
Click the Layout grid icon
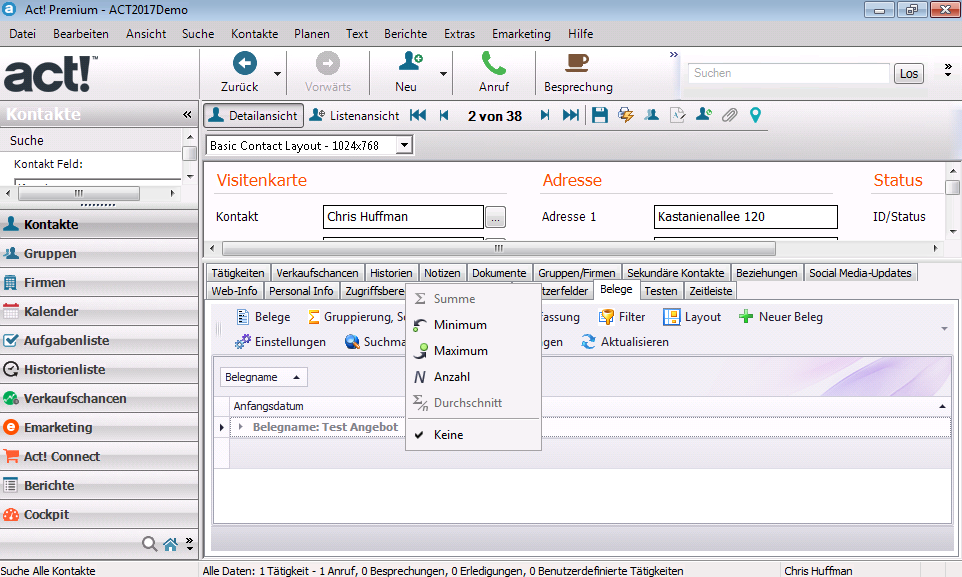(x=672, y=317)
